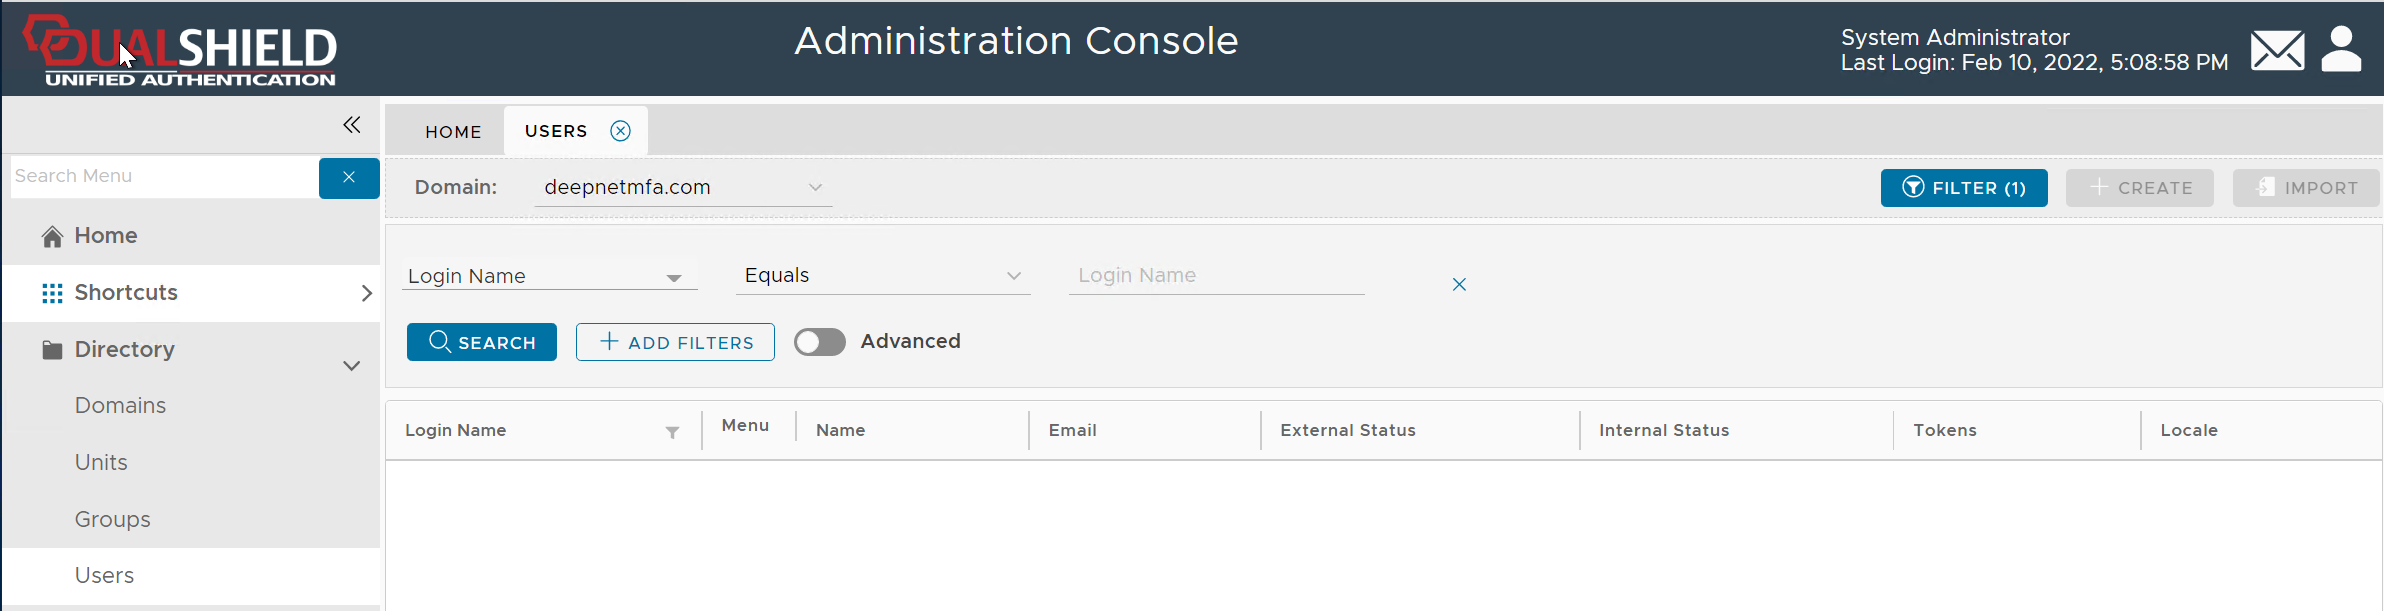Open the mail envelope icon
2384x611 pixels.
(x=2277, y=50)
